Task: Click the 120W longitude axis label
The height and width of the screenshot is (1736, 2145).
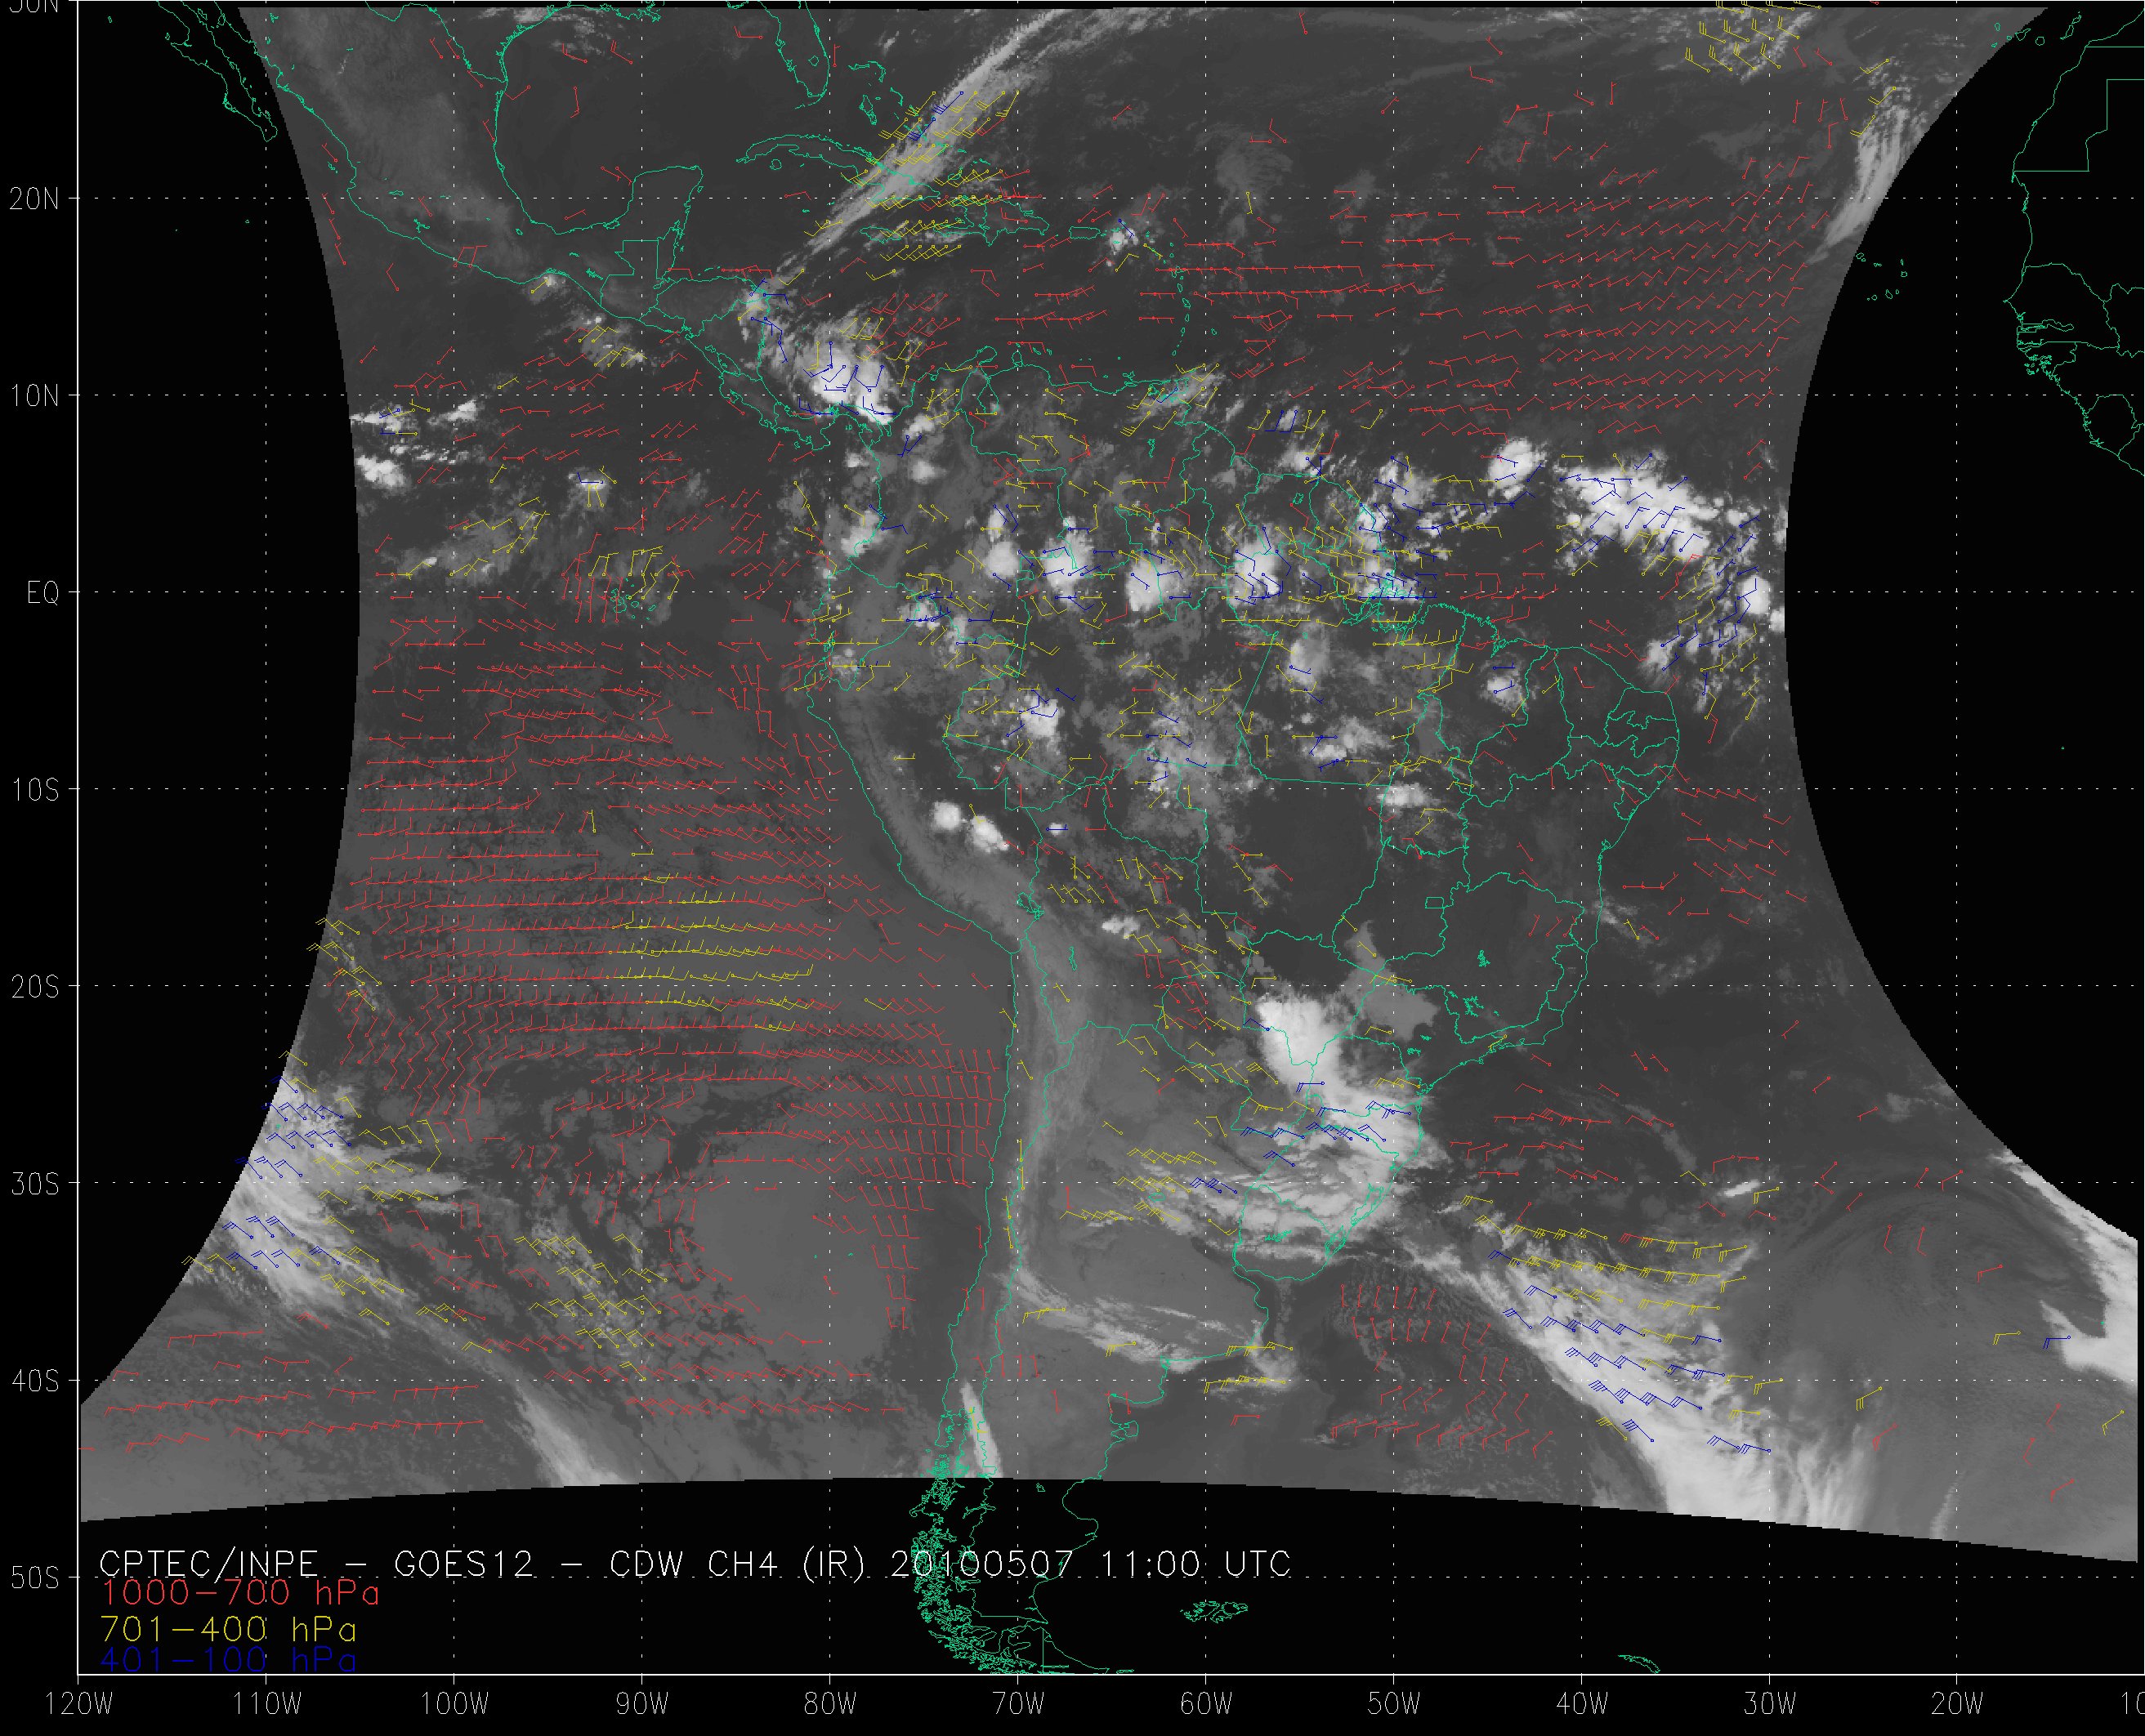Action: coord(80,1704)
